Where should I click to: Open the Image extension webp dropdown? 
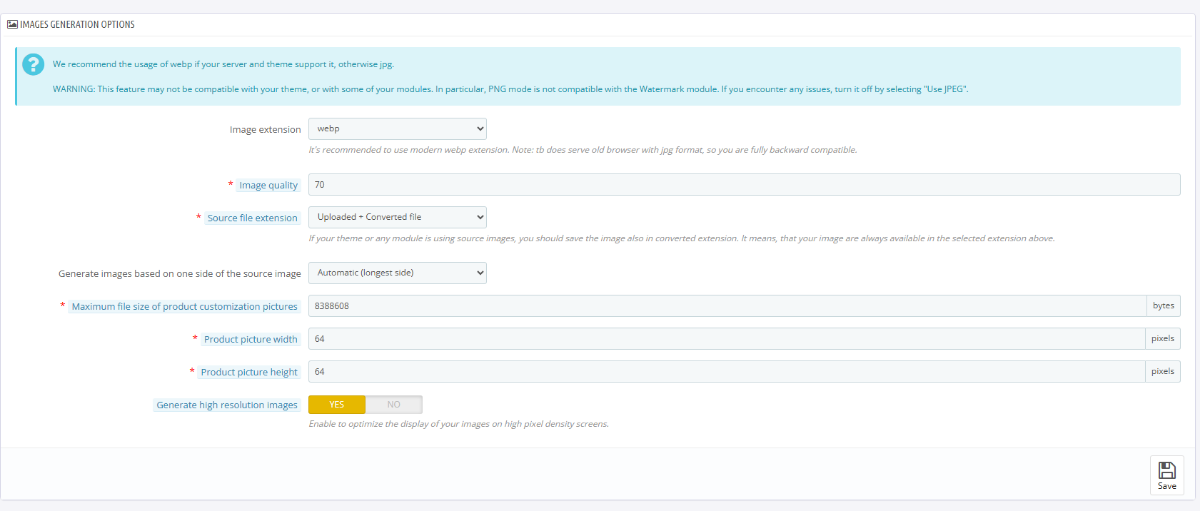[x=397, y=129]
